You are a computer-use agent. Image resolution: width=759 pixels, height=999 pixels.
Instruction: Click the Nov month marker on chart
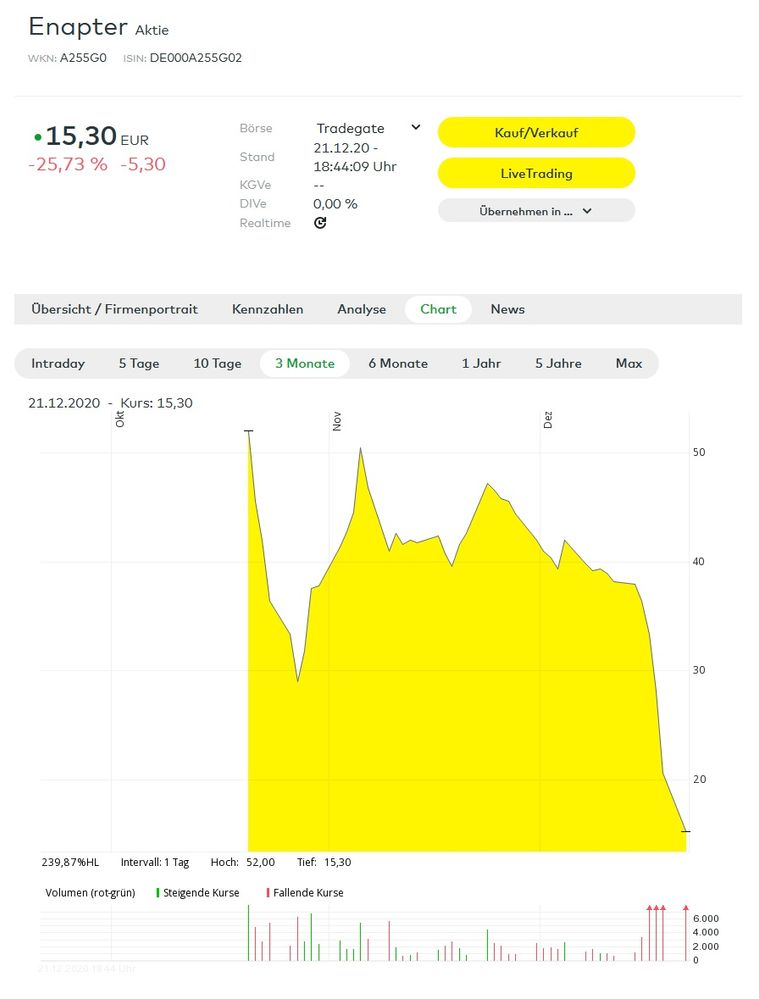coord(337,421)
